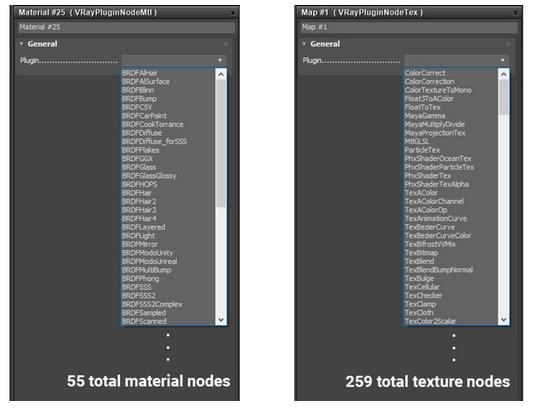Click the Map #1 name field
The image size is (535, 408).
point(409,27)
